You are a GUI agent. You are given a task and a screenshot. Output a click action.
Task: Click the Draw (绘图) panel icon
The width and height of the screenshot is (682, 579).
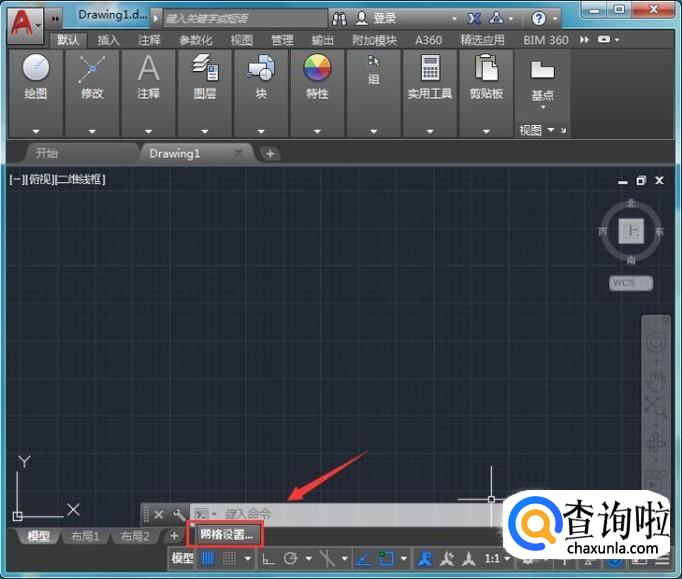coord(36,67)
